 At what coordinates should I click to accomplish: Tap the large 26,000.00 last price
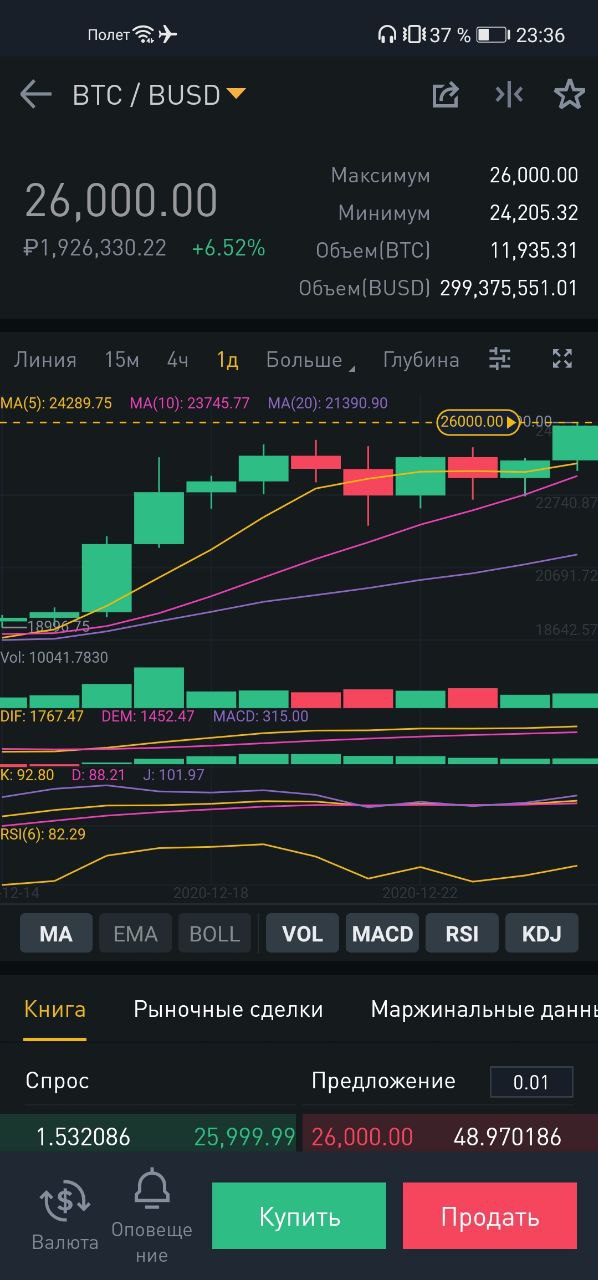click(121, 200)
